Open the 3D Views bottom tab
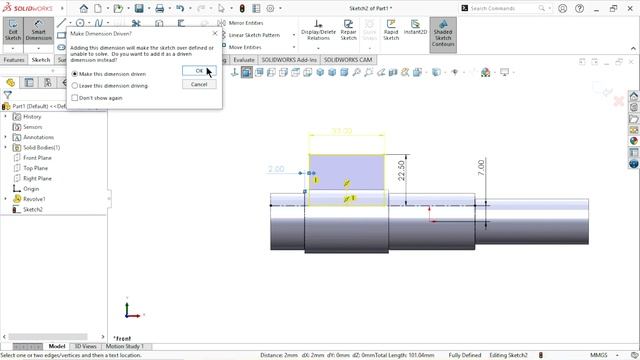The width and height of the screenshot is (640, 360). tap(85, 346)
